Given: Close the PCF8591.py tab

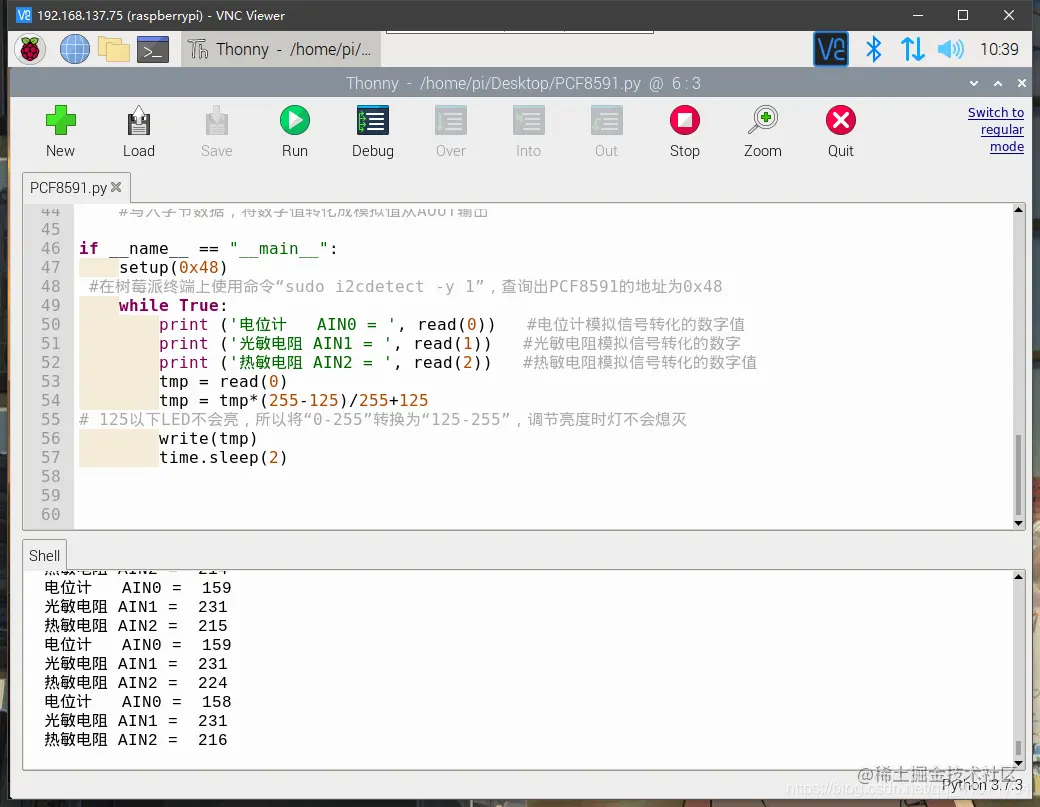Looking at the screenshot, I should 116,187.
